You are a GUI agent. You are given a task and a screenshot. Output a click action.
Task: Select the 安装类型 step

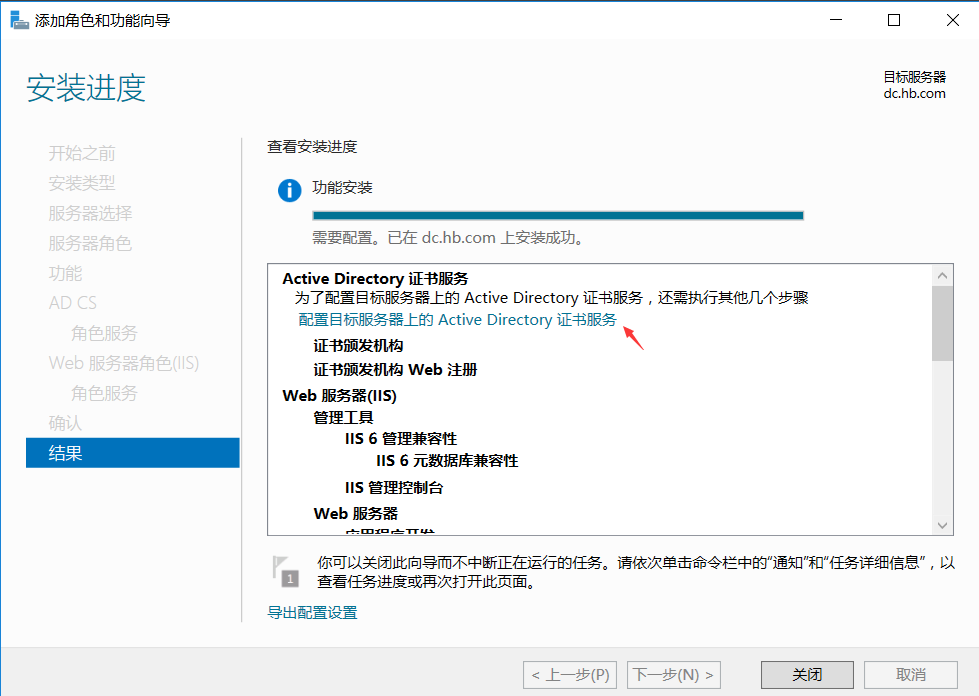tap(82, 183)
